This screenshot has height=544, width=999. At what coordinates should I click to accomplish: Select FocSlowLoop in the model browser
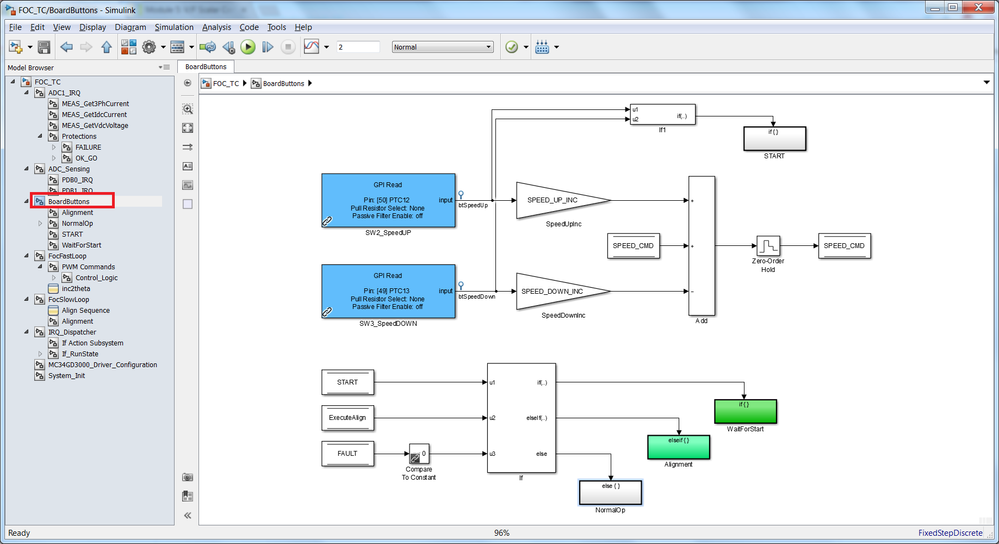(x=69, y=299)
